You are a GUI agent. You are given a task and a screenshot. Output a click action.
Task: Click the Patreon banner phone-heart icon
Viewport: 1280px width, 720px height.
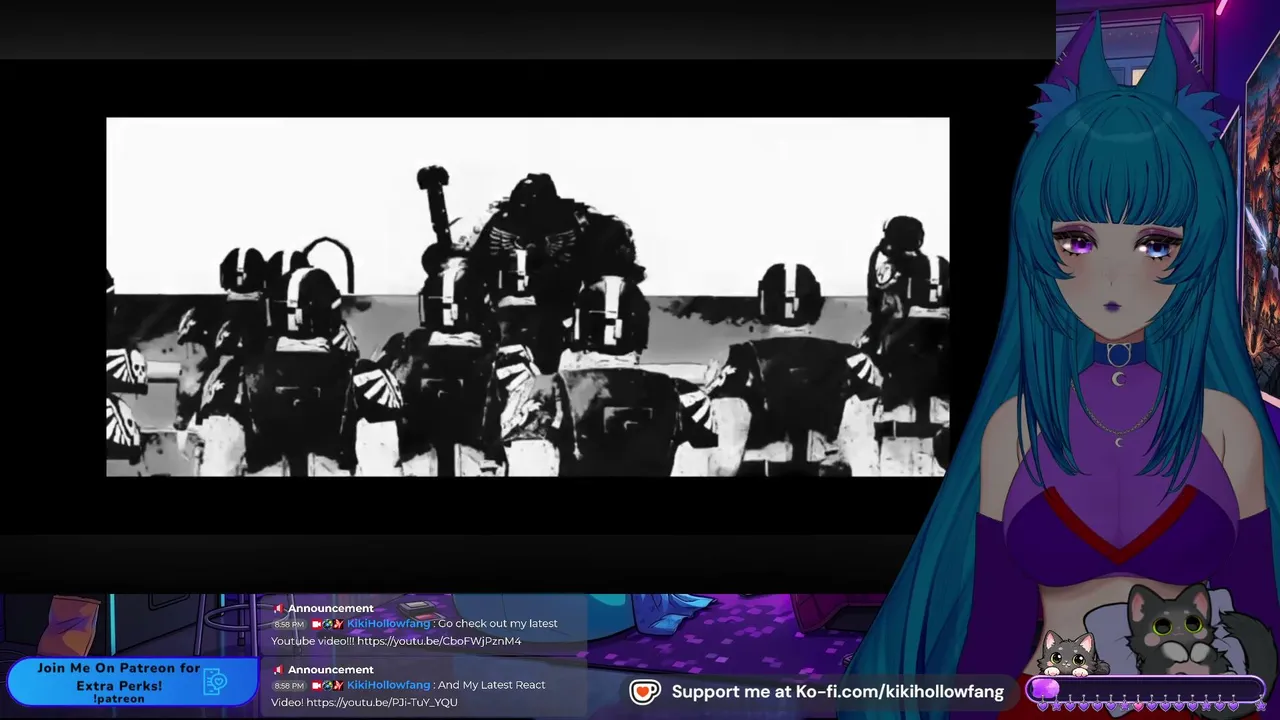[215, 681]
